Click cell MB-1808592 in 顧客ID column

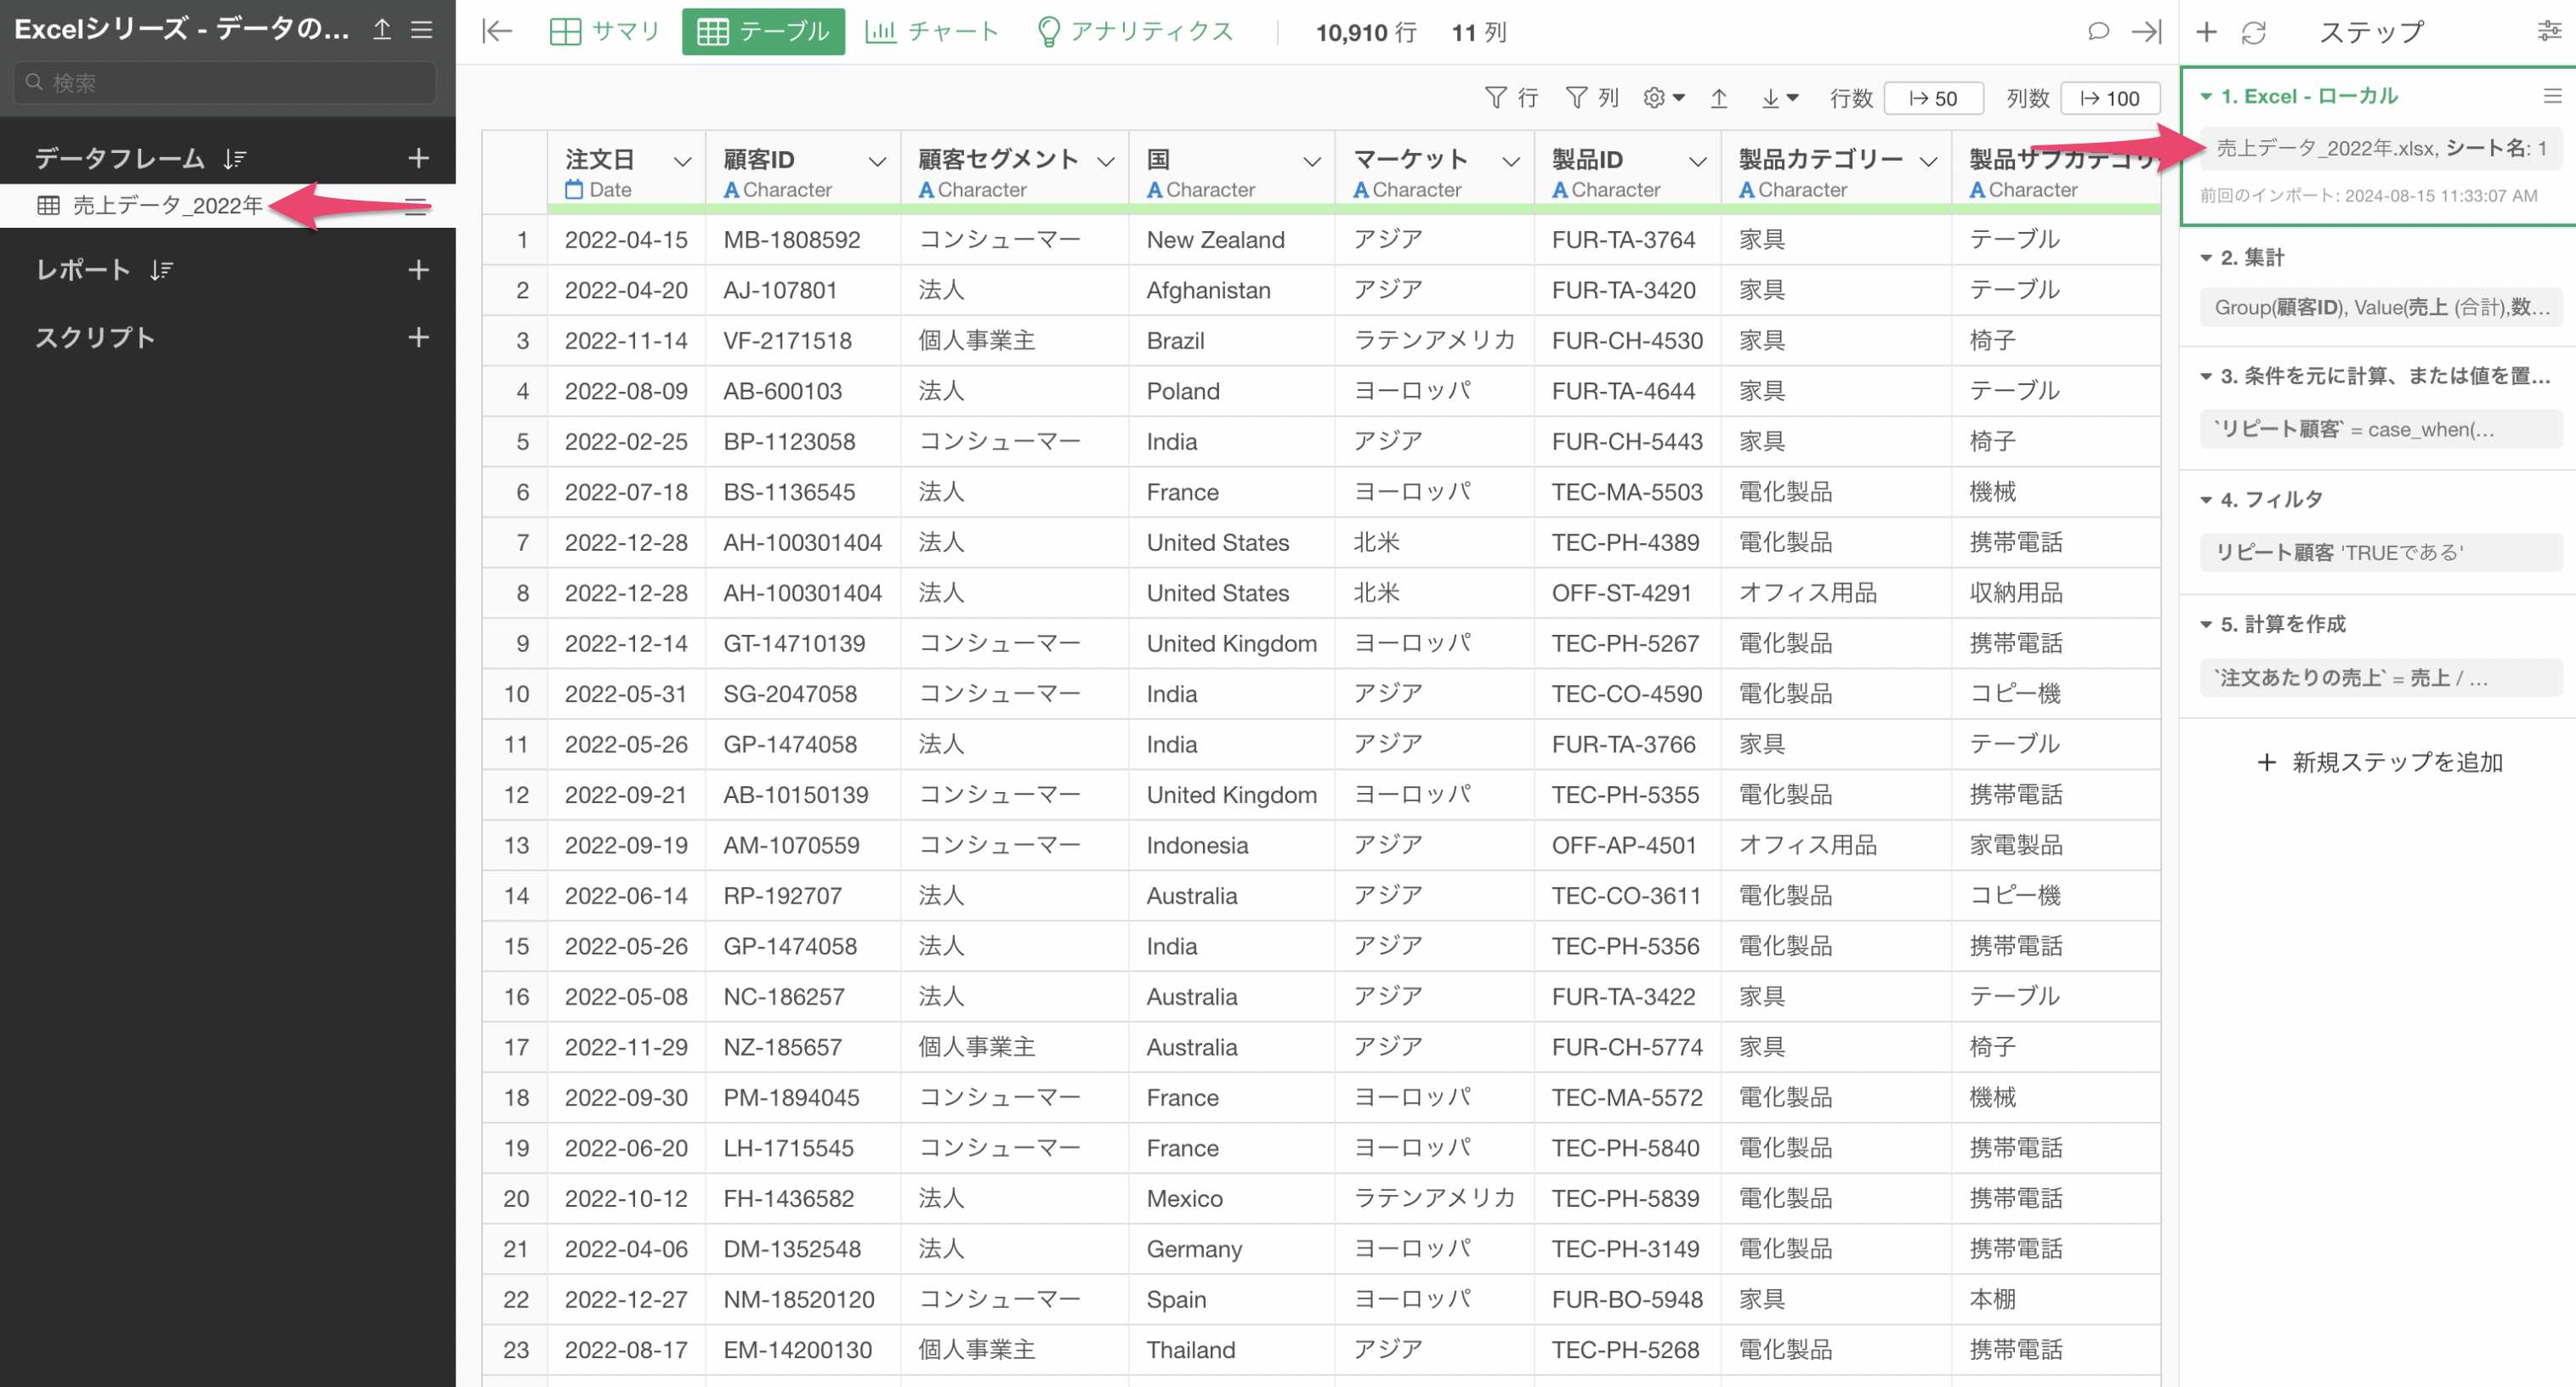pos(803,240)
